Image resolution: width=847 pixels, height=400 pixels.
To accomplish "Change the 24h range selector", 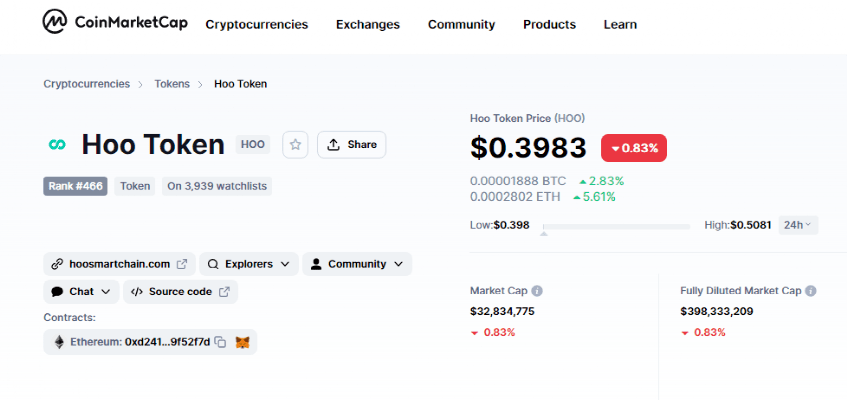I will 797,225.
